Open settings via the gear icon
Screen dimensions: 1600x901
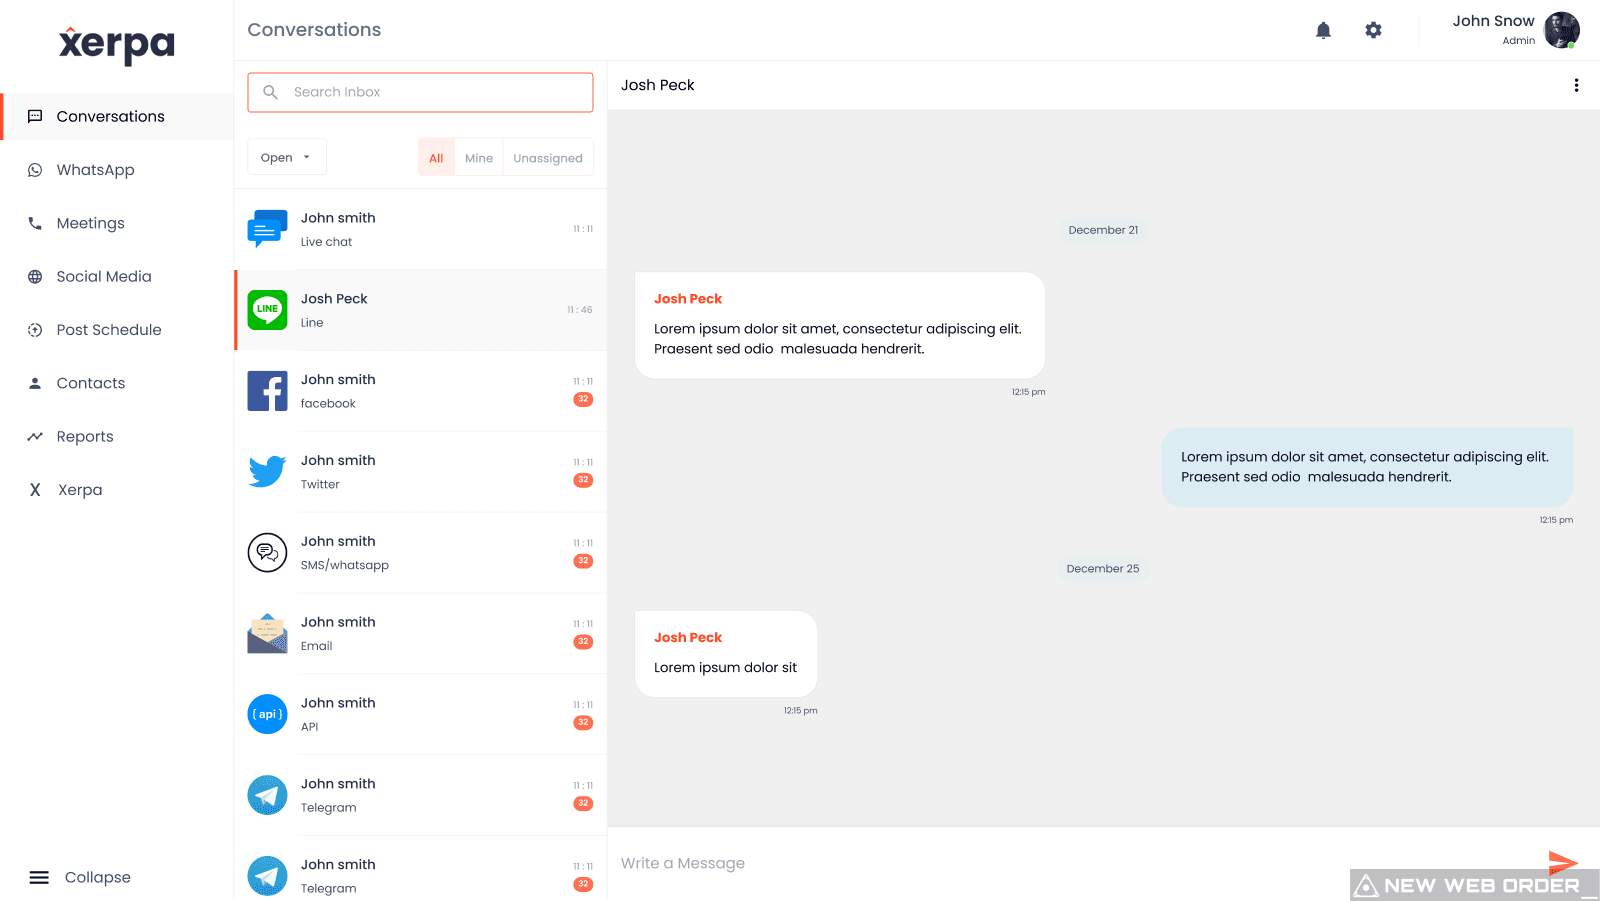click(x=1373, y=30)
